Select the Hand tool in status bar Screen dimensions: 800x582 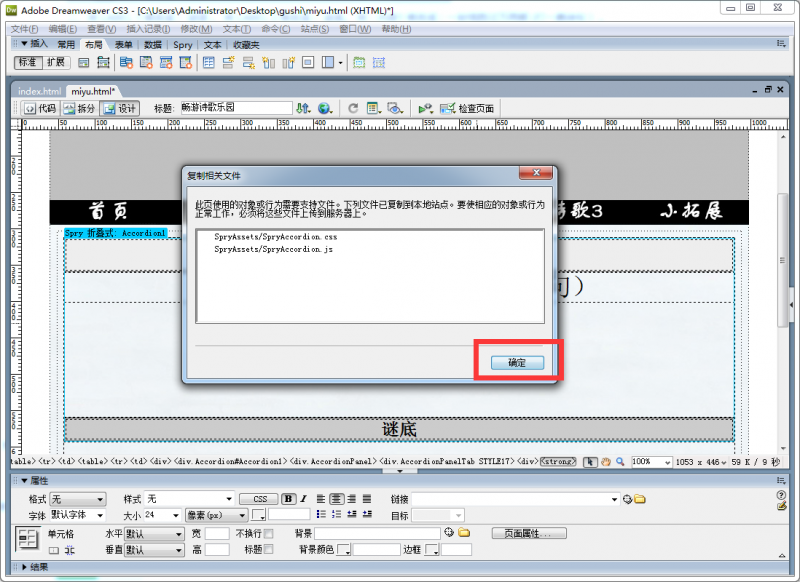pos(606,462)
